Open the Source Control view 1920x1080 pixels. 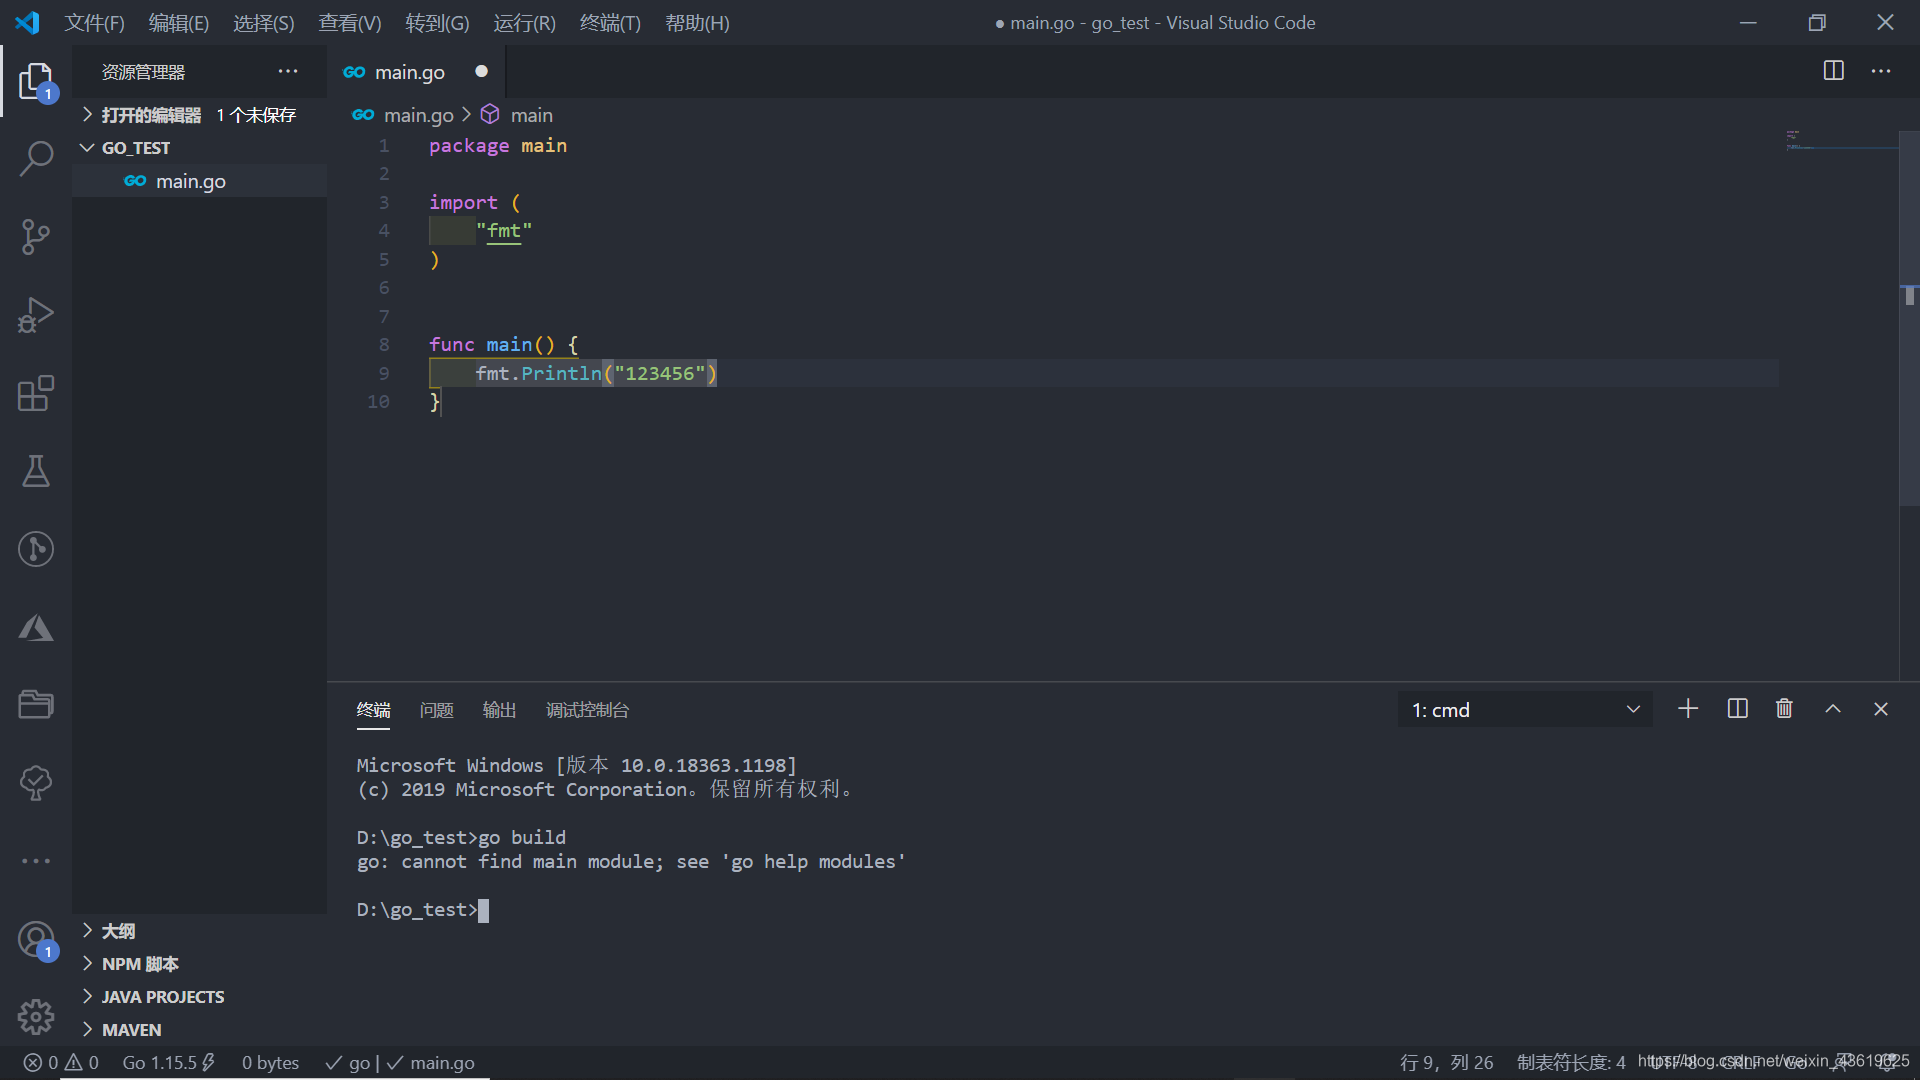(36, 237)
